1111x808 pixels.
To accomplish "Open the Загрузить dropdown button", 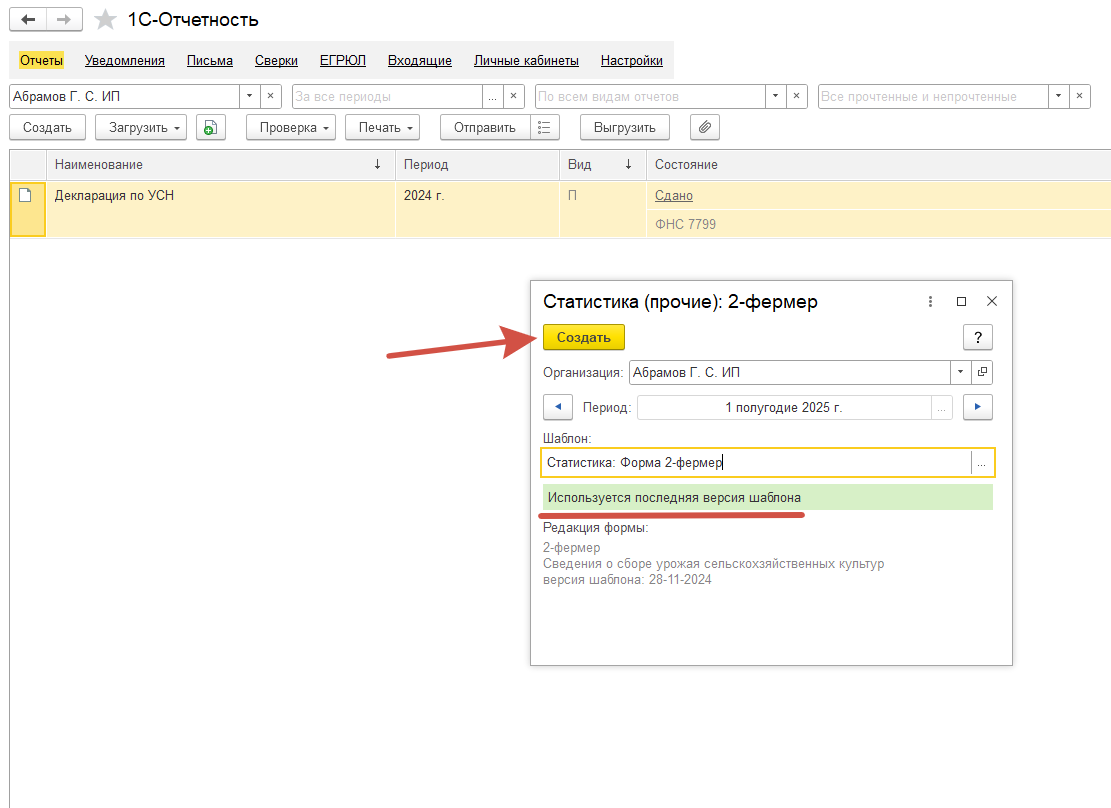I will [x=141, y=127].
